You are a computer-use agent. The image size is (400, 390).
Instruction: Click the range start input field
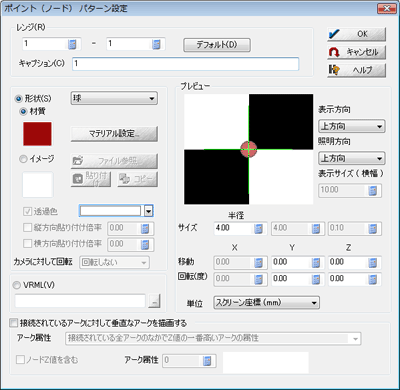[x=45, y=44]
